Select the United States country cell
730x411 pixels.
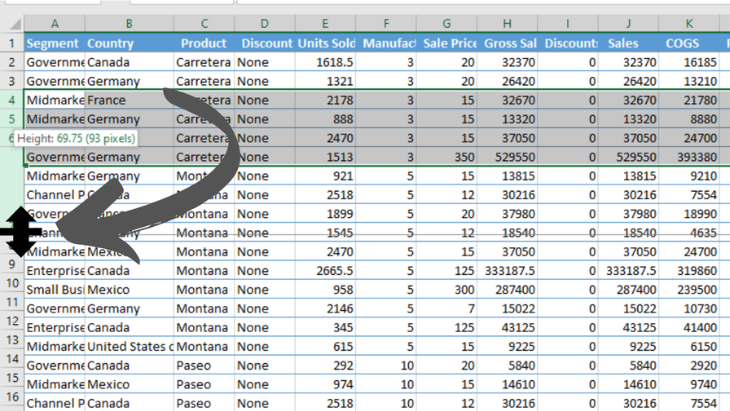(129, 346)
